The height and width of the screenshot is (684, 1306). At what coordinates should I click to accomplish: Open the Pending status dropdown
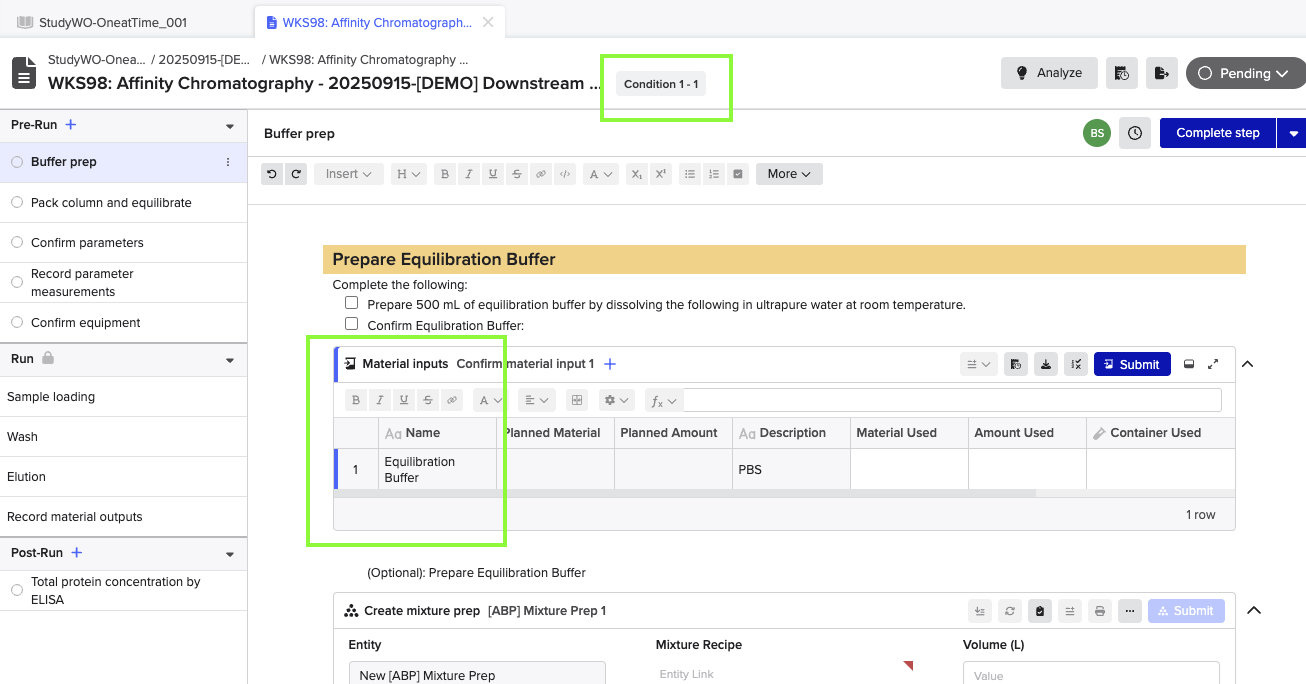(x=1245, y=73)
